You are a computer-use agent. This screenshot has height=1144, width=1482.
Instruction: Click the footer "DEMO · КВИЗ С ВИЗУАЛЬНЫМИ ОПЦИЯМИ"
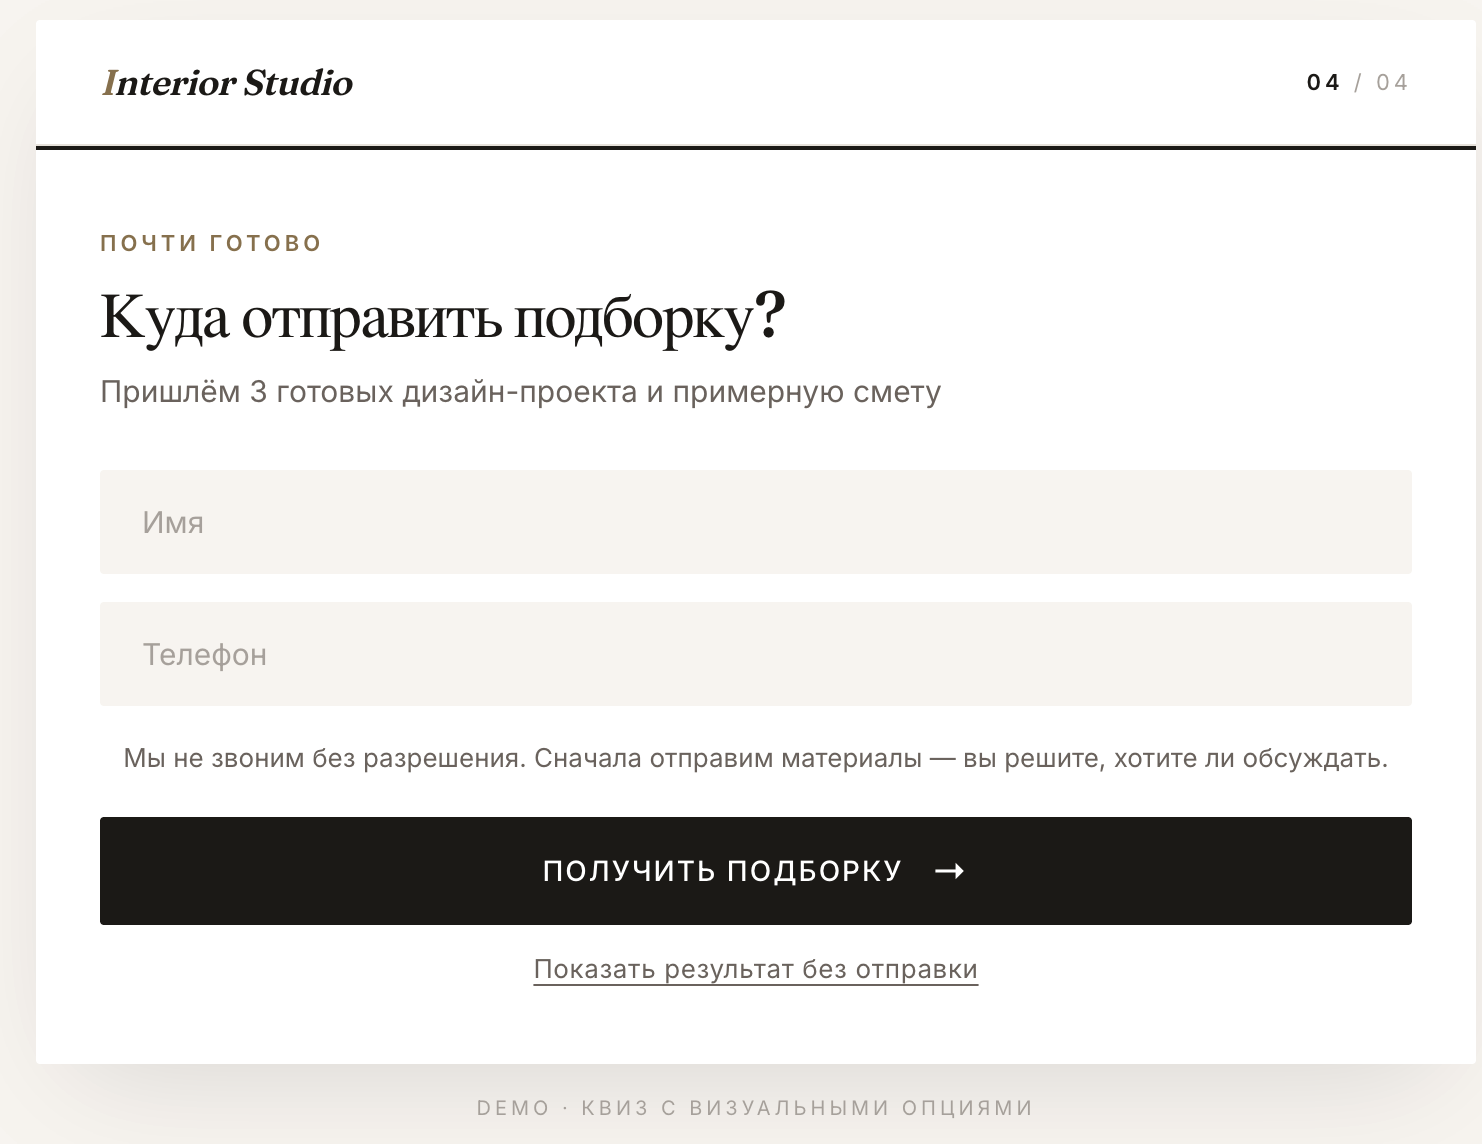coord(754,1107)
